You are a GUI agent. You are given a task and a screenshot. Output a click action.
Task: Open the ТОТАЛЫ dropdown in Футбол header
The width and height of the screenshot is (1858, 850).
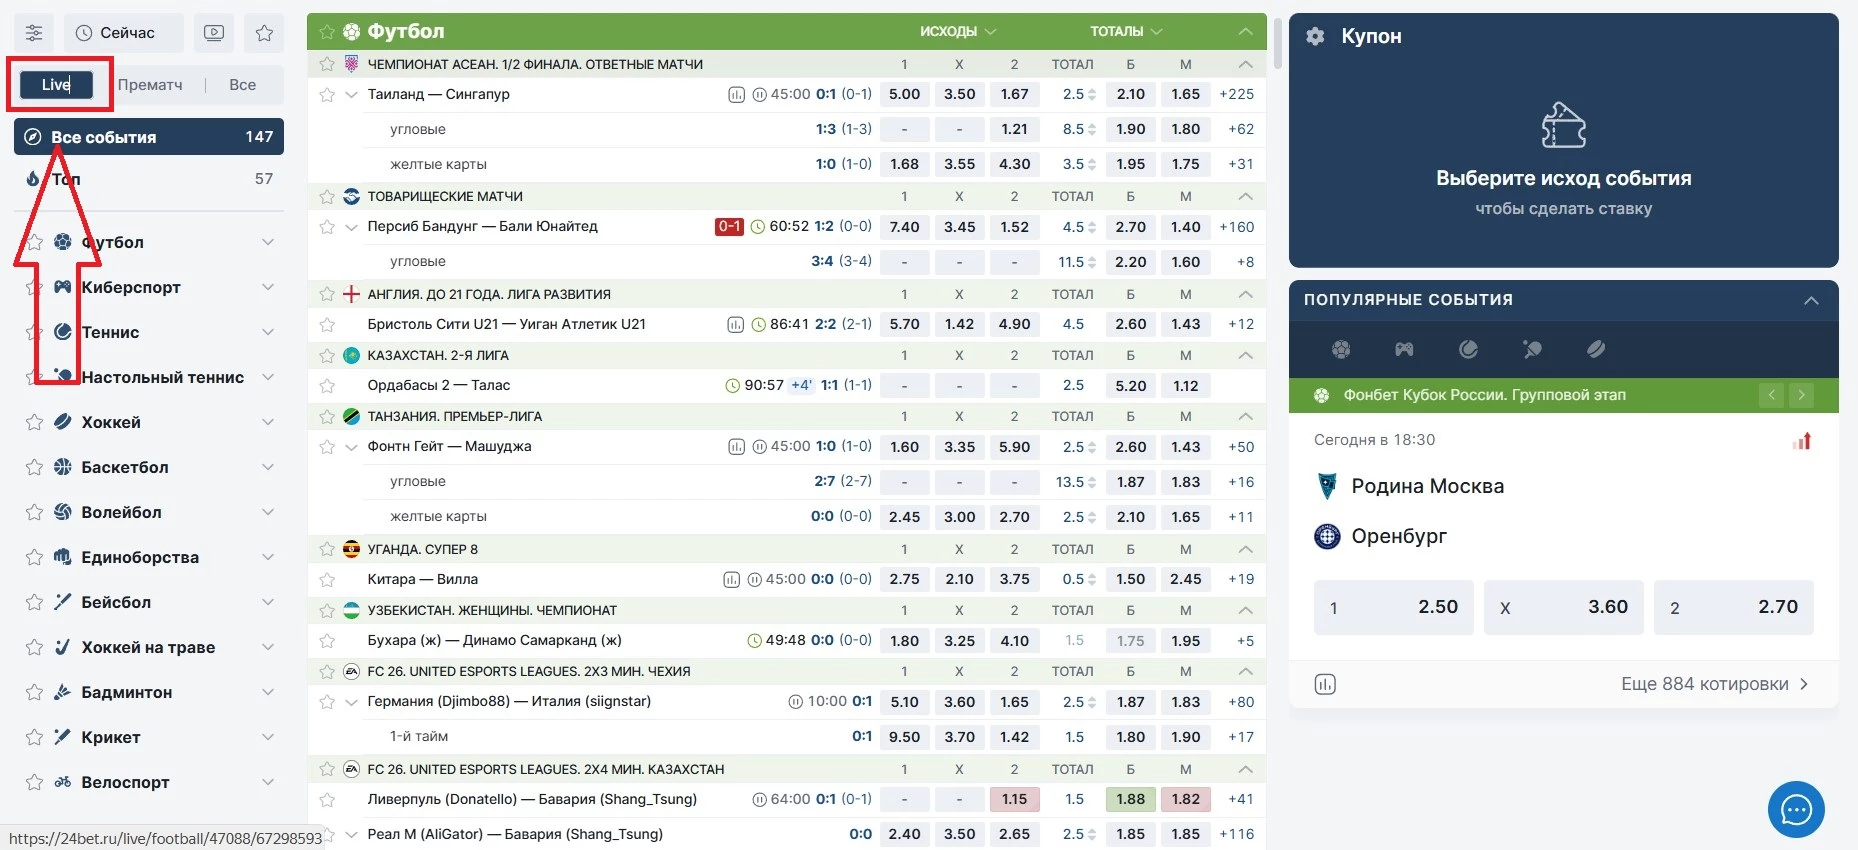pos(1126,32)
